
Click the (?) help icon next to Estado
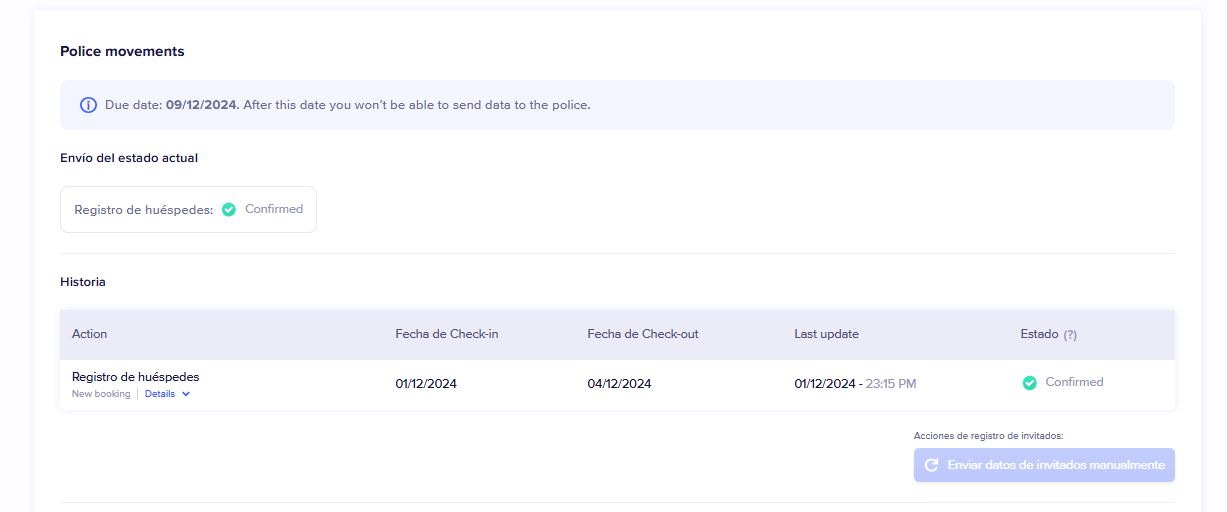point(1070,335)
